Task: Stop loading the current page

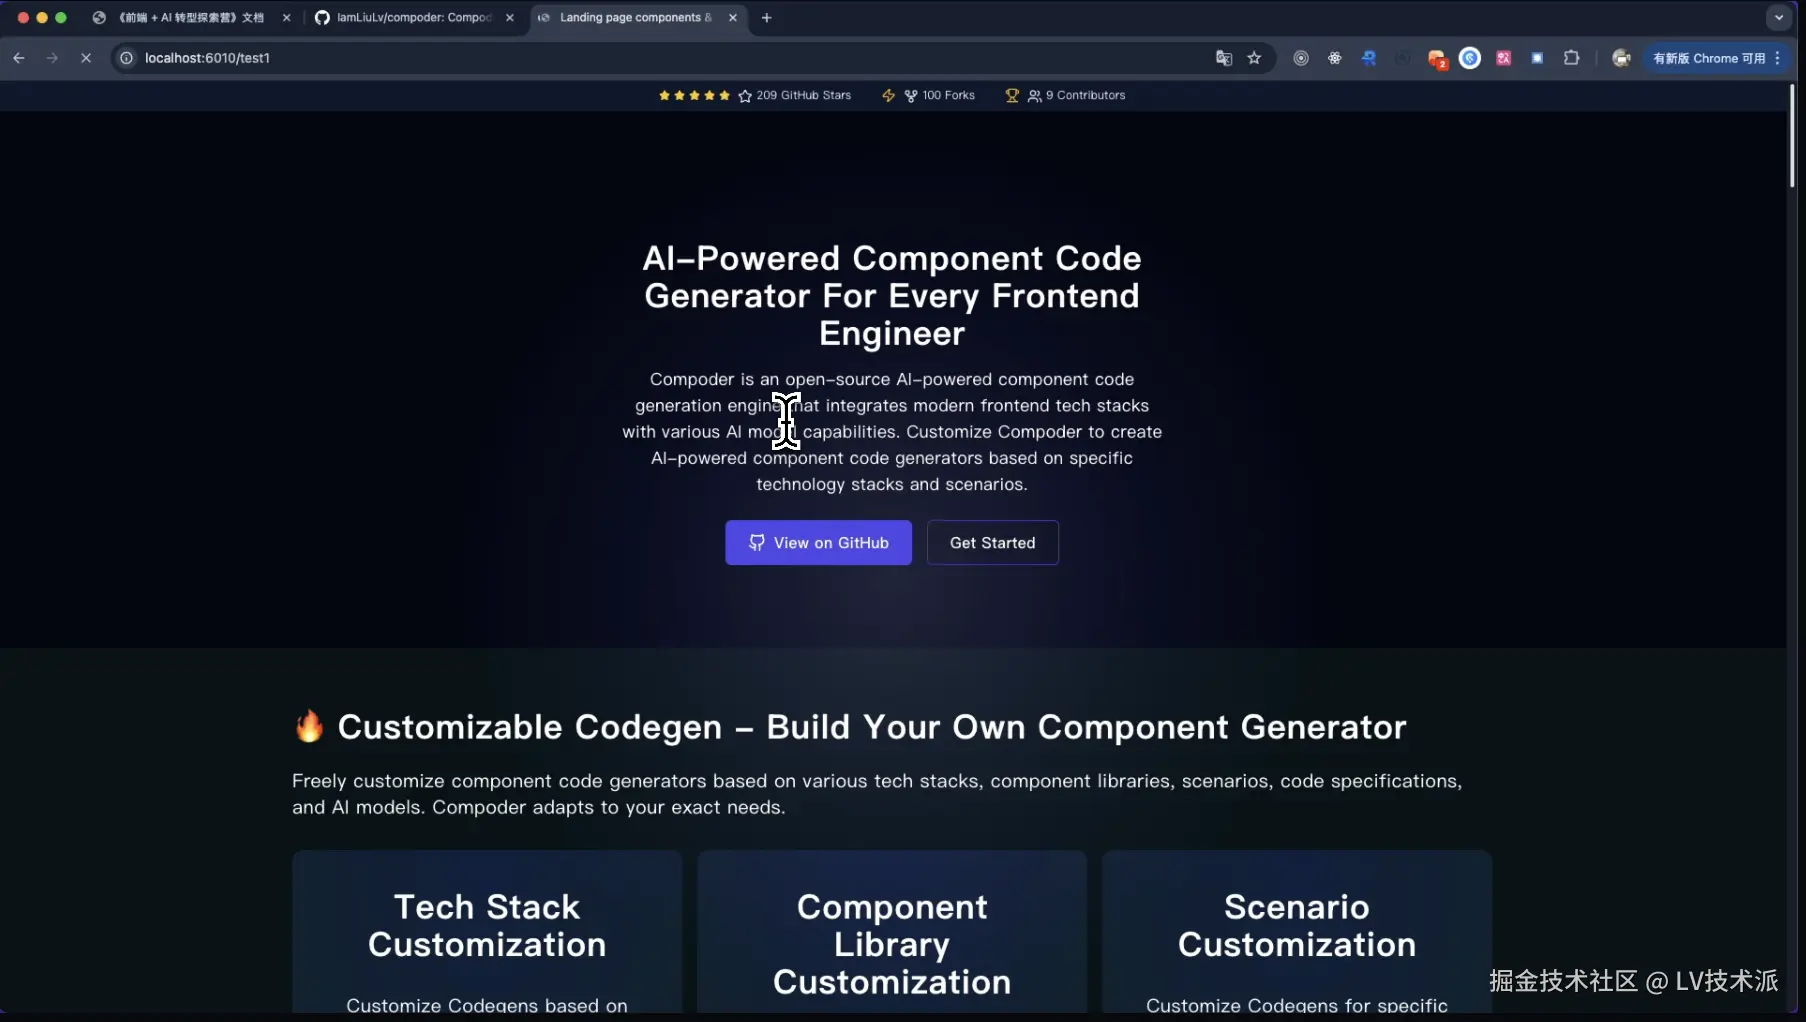Action: click(x=86, y=58)
